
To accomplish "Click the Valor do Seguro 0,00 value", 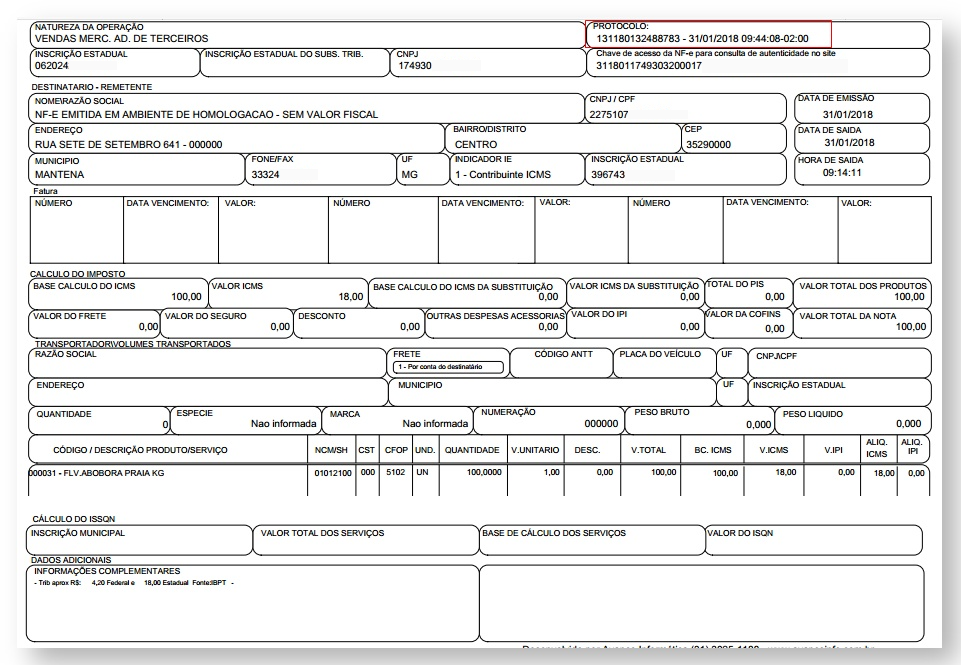I will (280, 327).
